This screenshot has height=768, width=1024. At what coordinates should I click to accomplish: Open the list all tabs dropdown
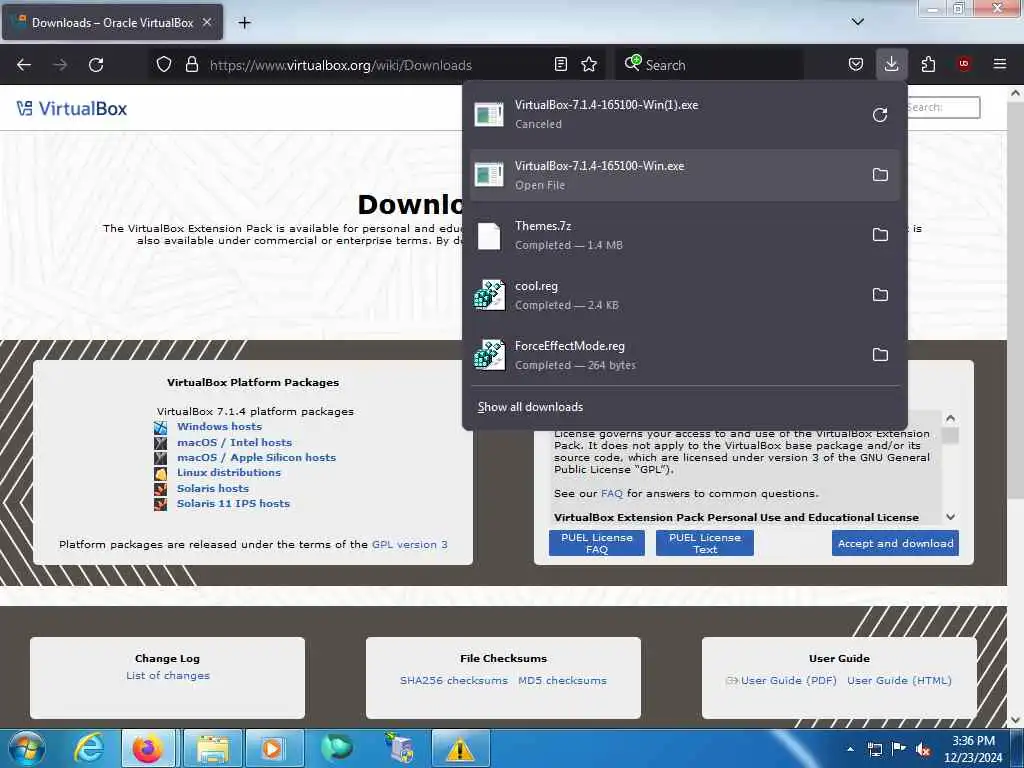857,22
